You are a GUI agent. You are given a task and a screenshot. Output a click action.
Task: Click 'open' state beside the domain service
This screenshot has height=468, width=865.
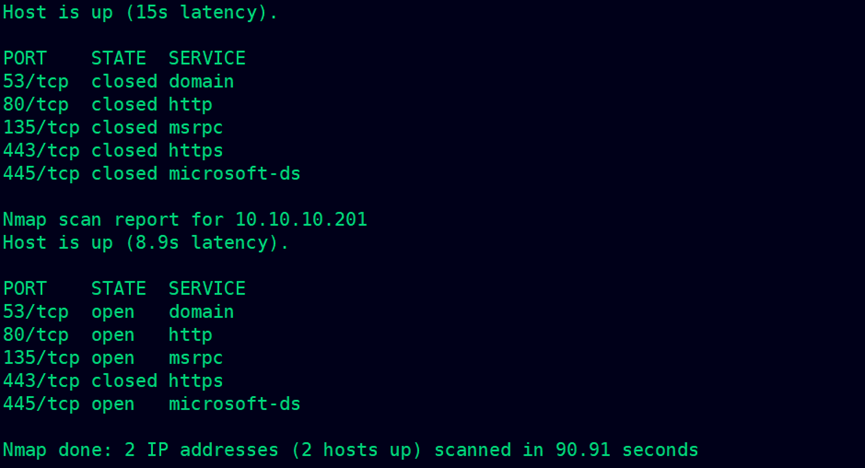coord(113,312)
